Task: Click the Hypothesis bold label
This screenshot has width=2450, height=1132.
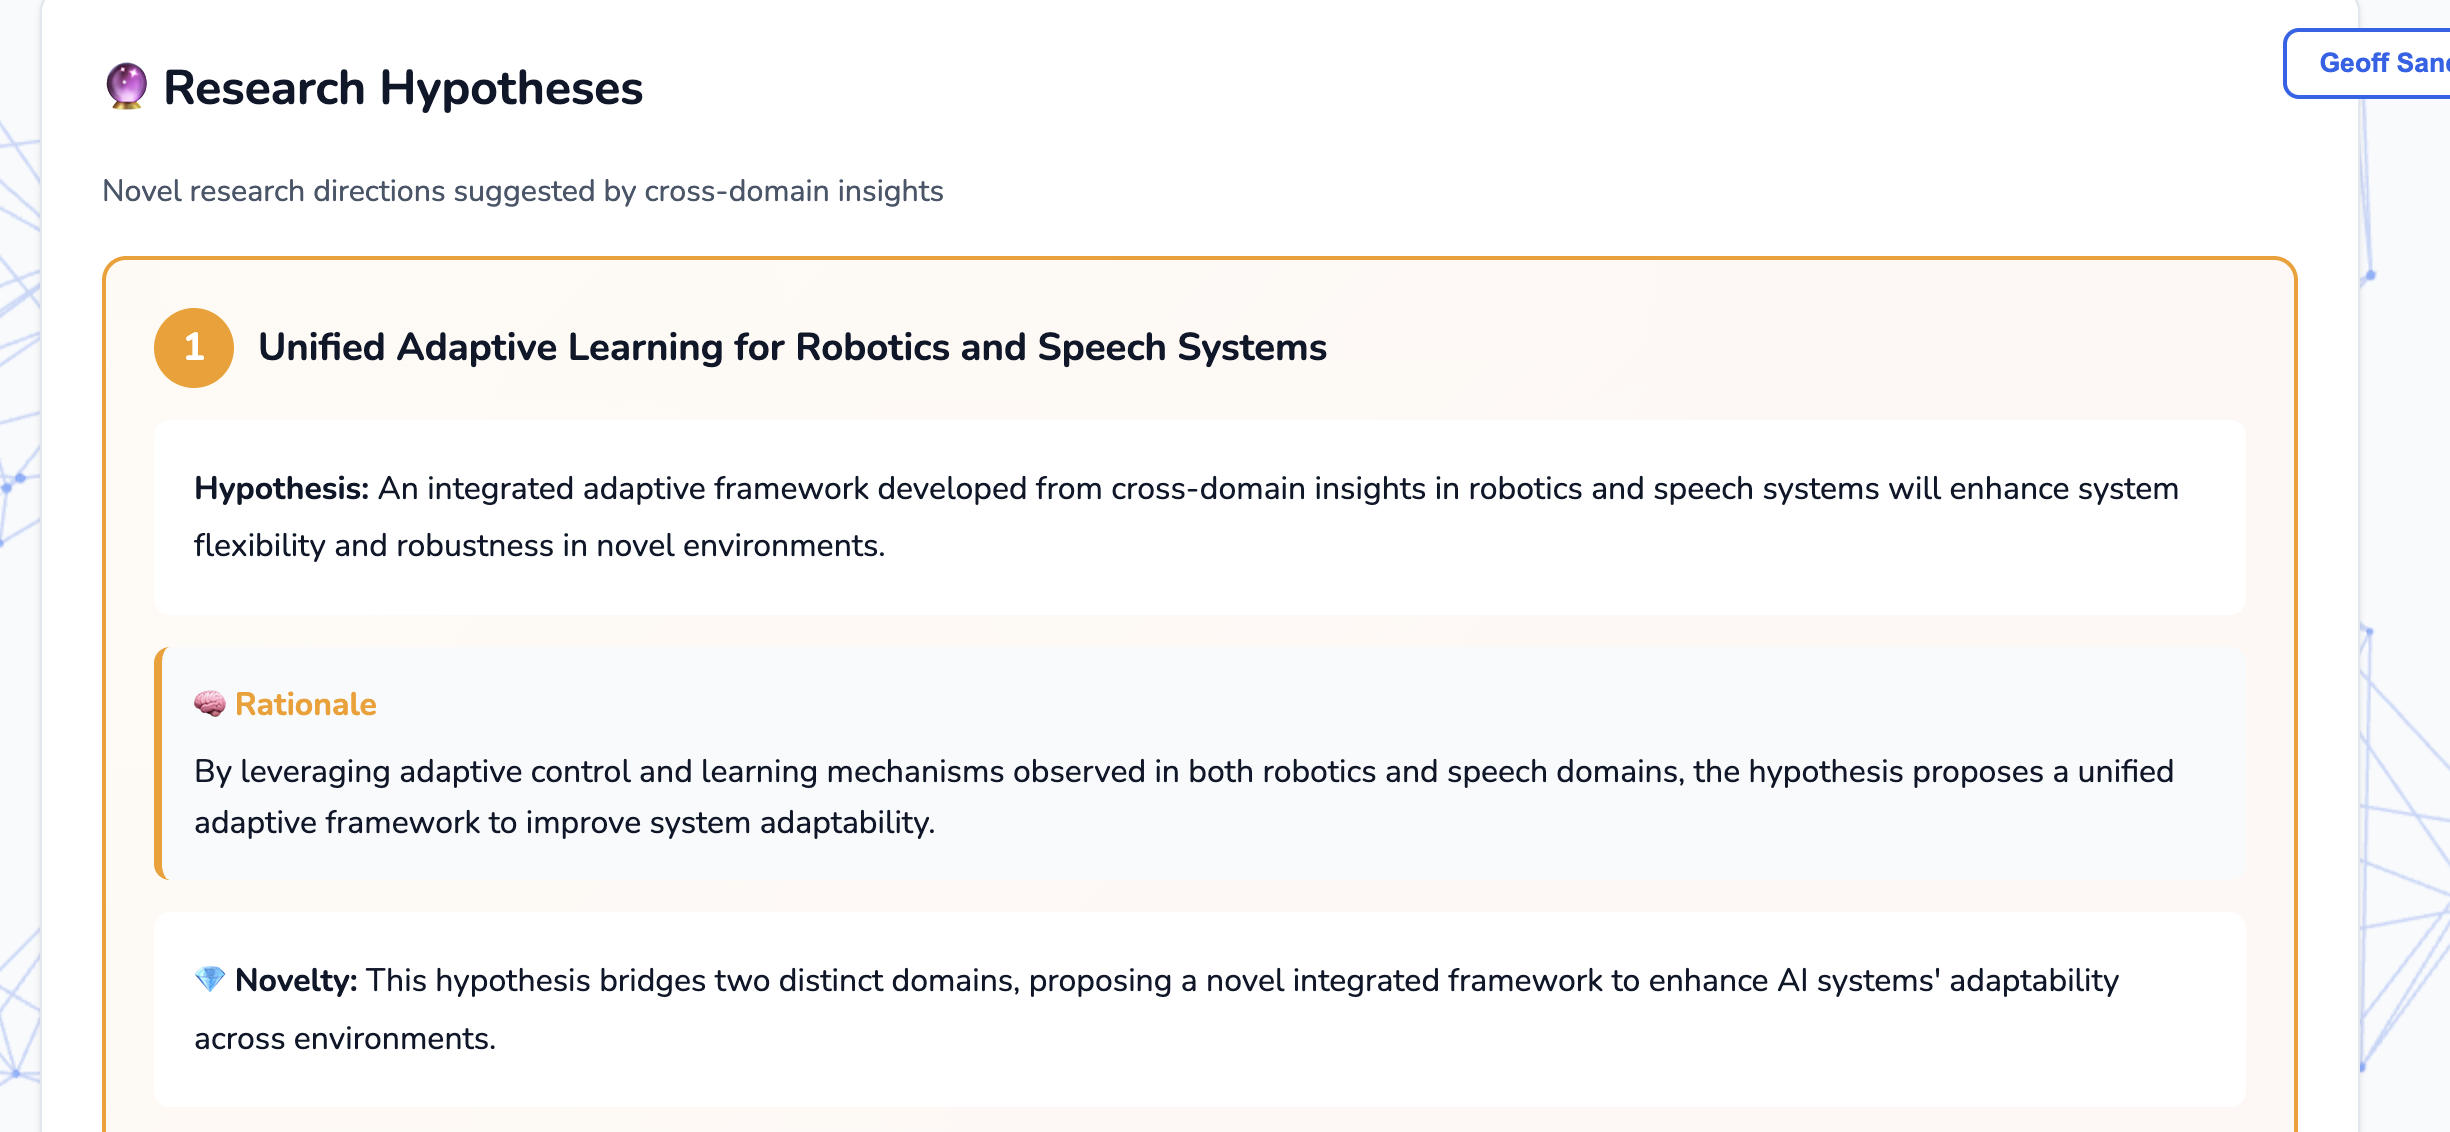Action: point(282,488)
